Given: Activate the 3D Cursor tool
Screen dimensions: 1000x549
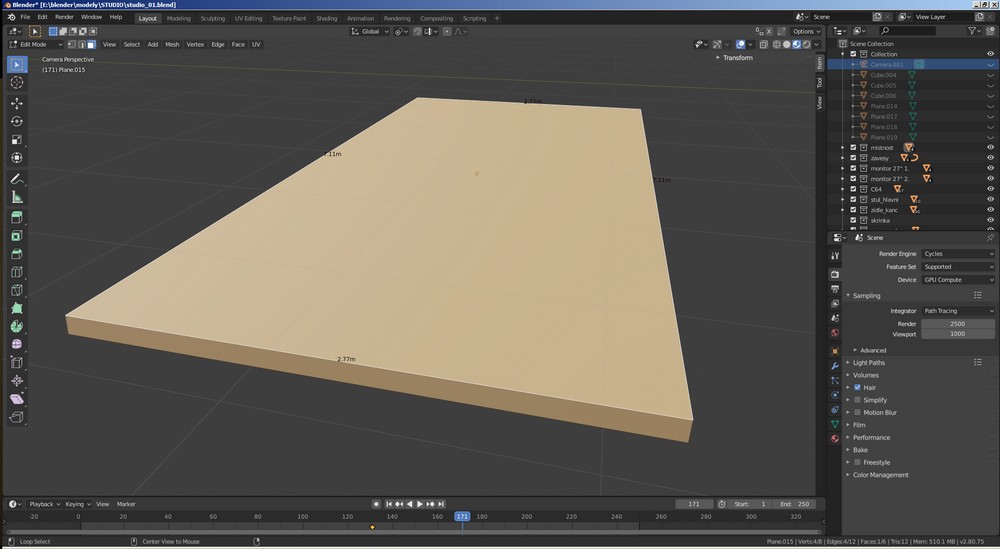Looking at the screenshot, I should [x=17, y=82].
